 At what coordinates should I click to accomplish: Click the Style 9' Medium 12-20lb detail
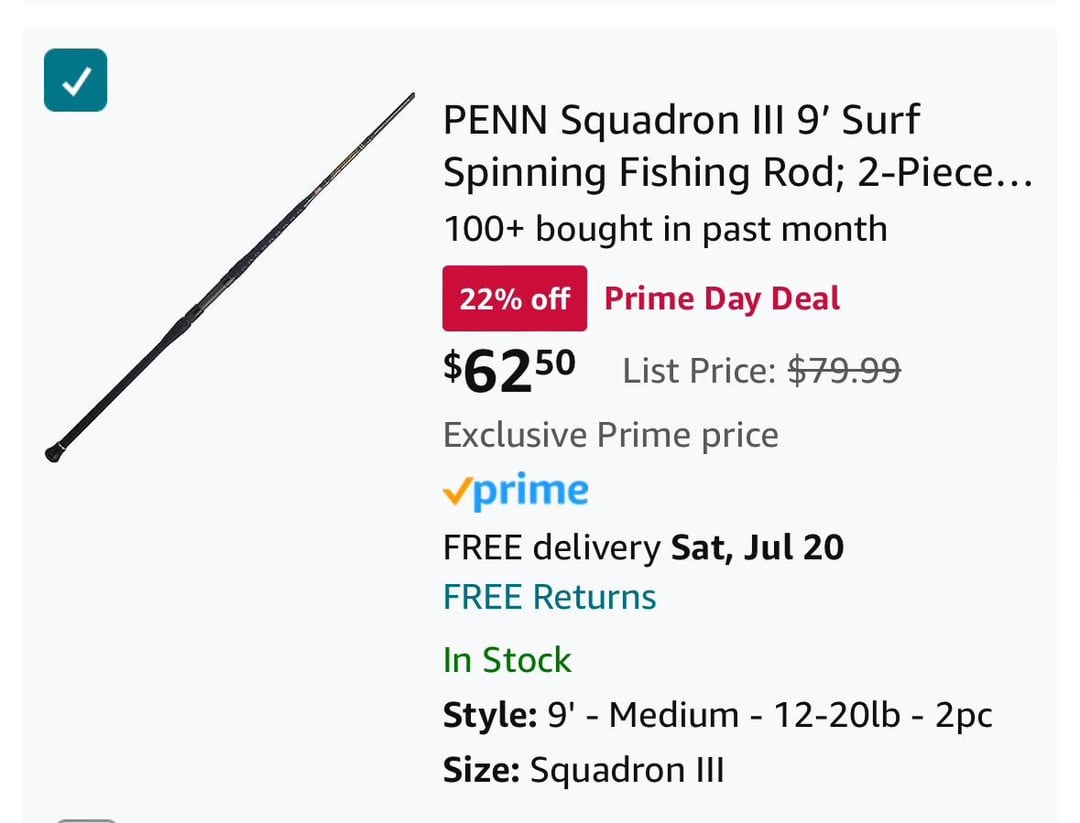click(717, 715)
